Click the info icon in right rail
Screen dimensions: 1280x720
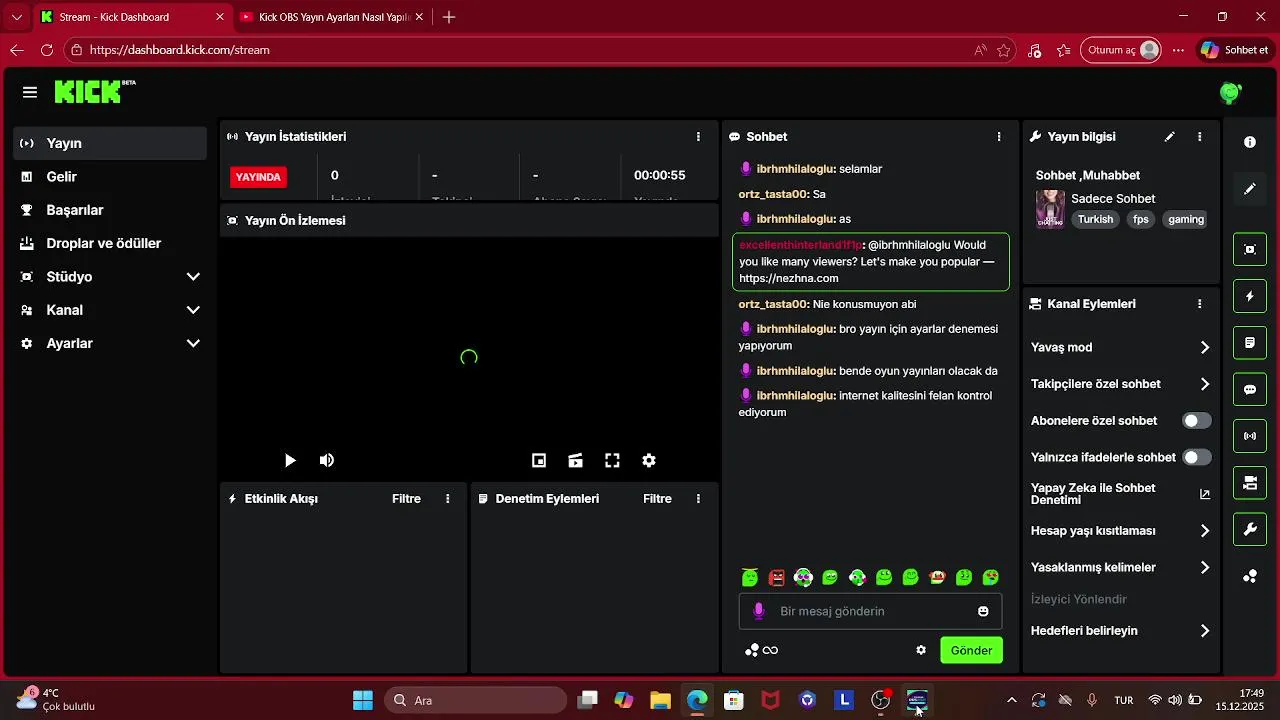[1250, 142]
